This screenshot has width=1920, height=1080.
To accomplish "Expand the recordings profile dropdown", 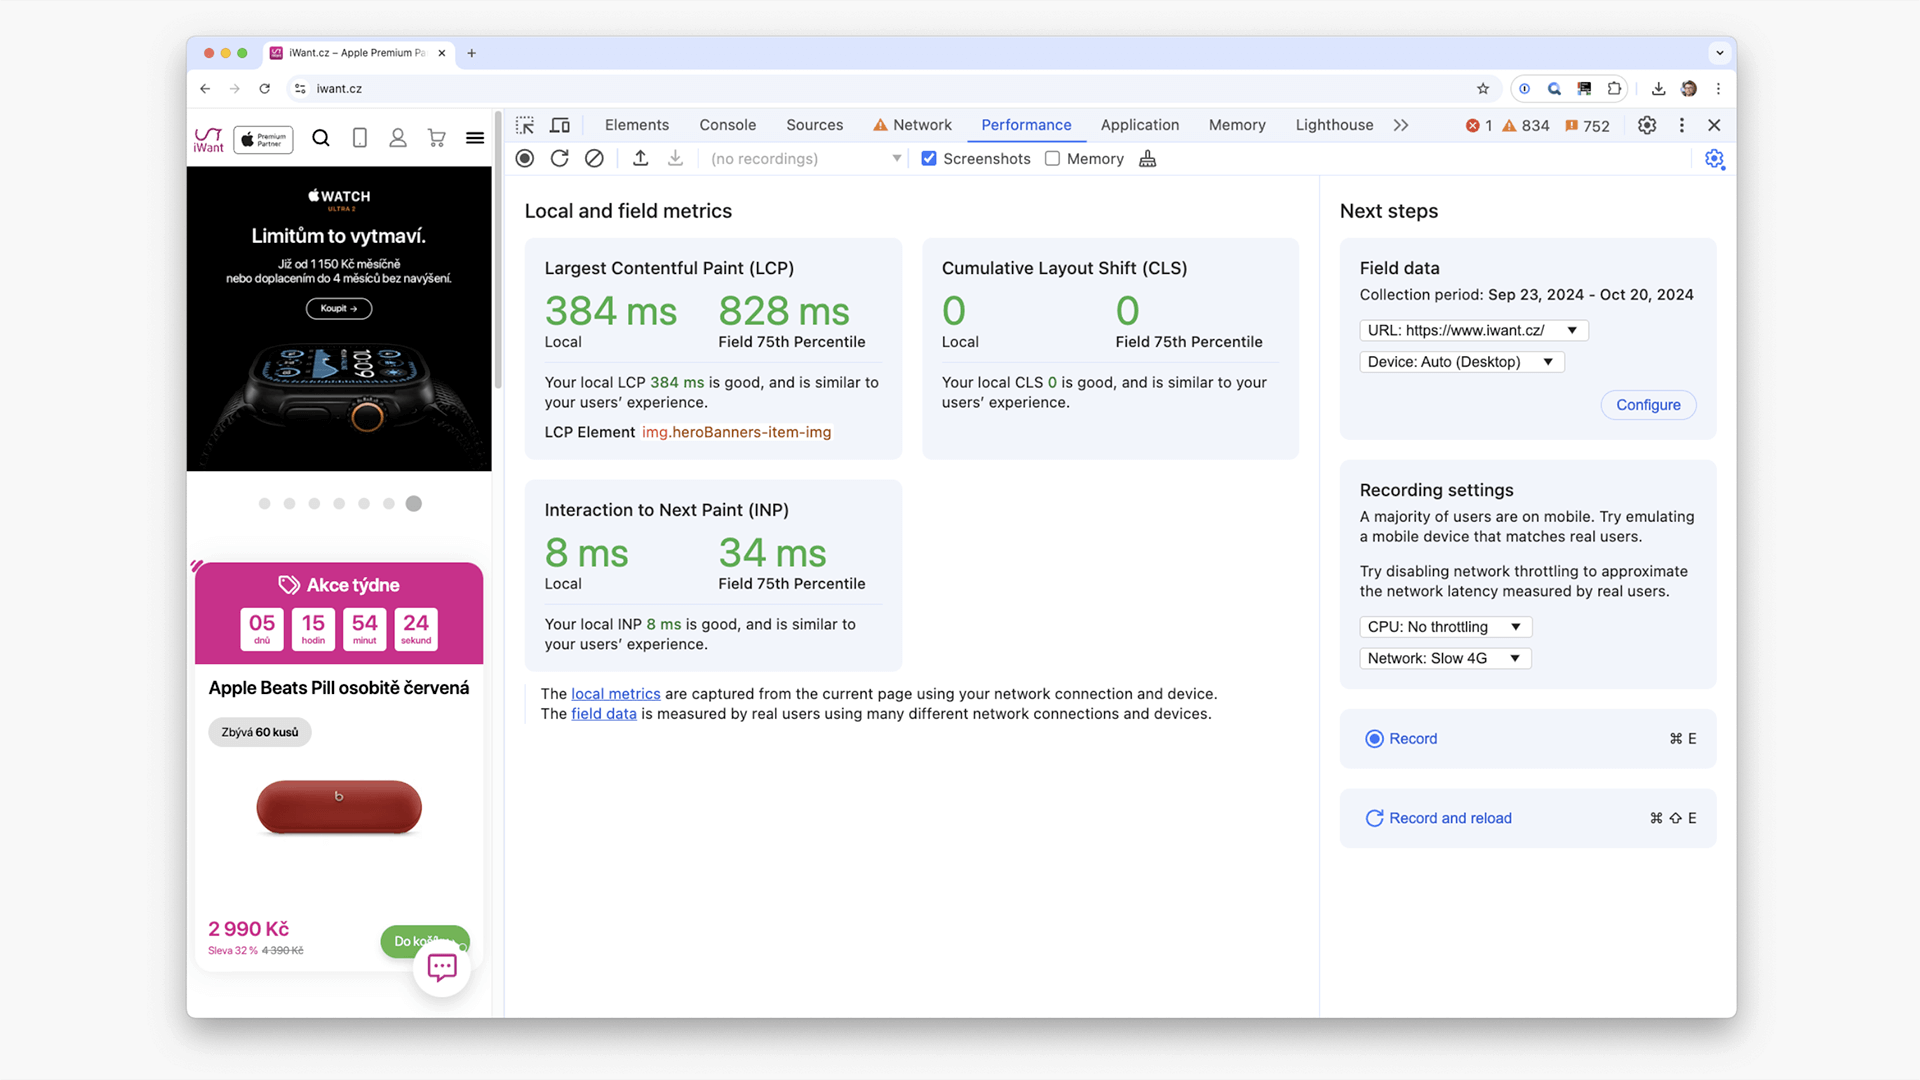I will click(898, 158).
